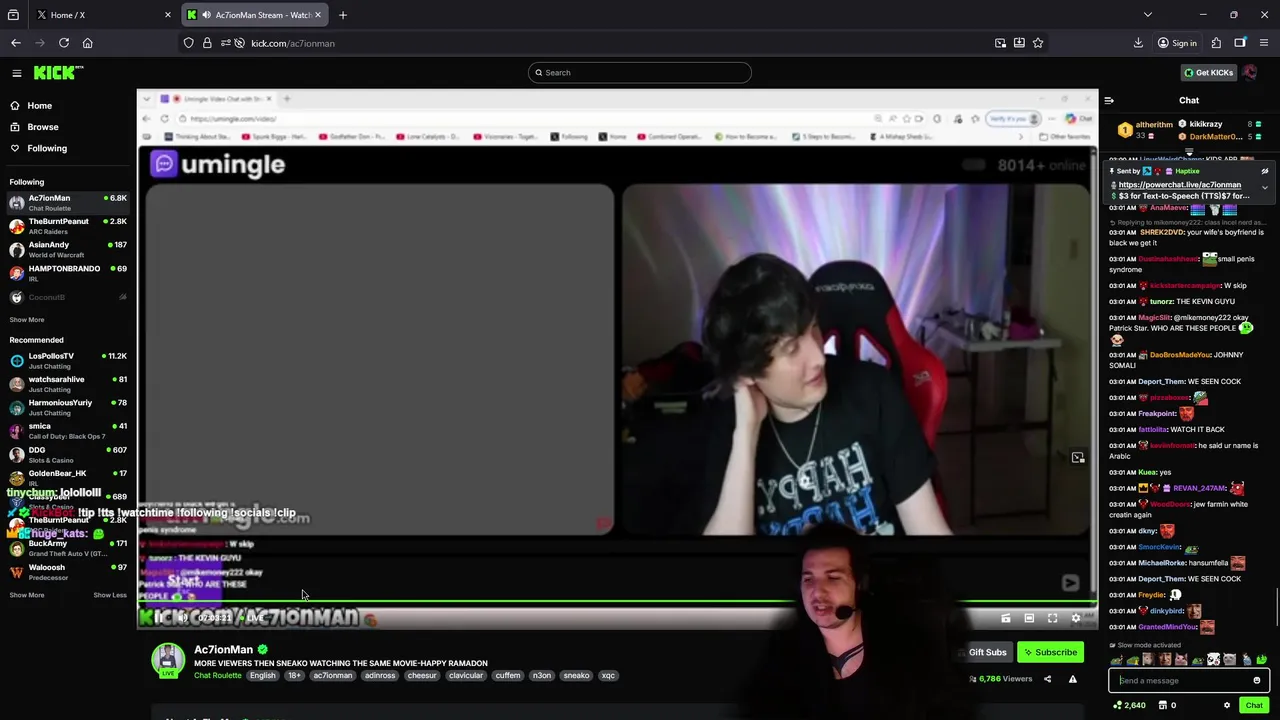
Task: Click Chat Roulette category link
Action: point(218,675)
